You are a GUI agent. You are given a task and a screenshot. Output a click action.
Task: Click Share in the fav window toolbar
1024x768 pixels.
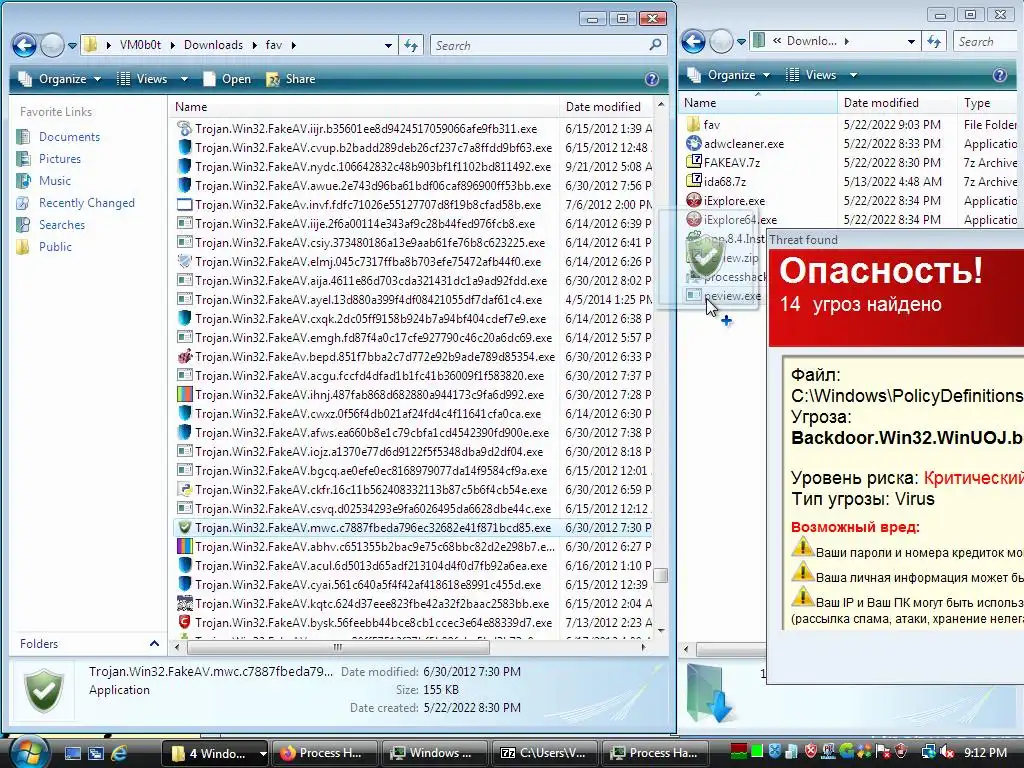point(291,79)
